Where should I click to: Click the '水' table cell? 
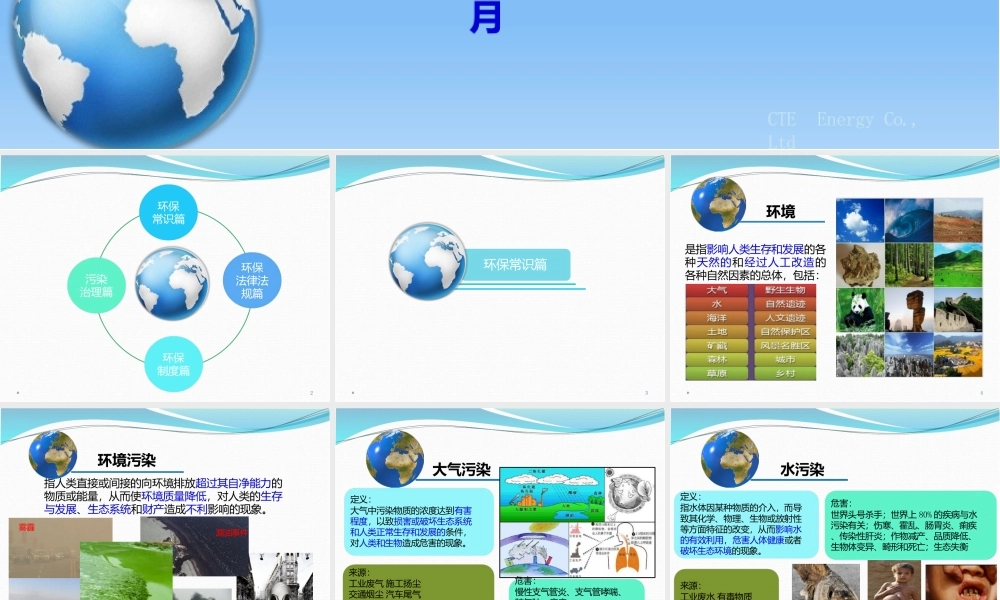717,304
